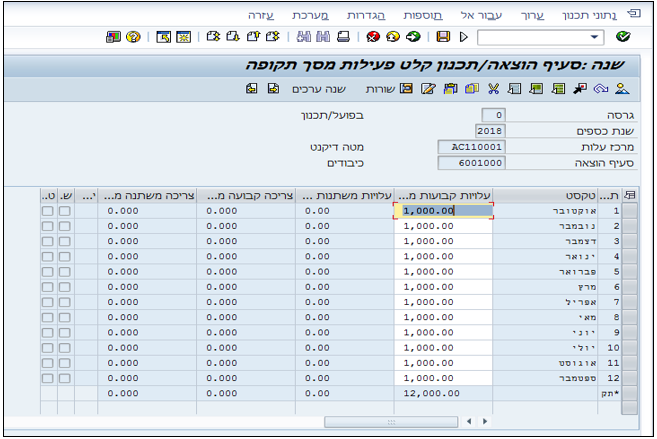Click the yellow Help question mark icon
The image size is (657, 439).
[133, 37]
